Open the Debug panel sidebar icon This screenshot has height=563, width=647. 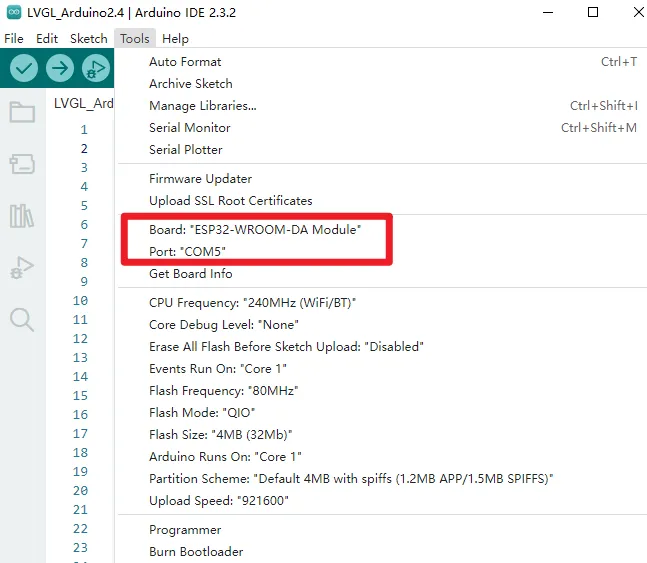(22, 268)
